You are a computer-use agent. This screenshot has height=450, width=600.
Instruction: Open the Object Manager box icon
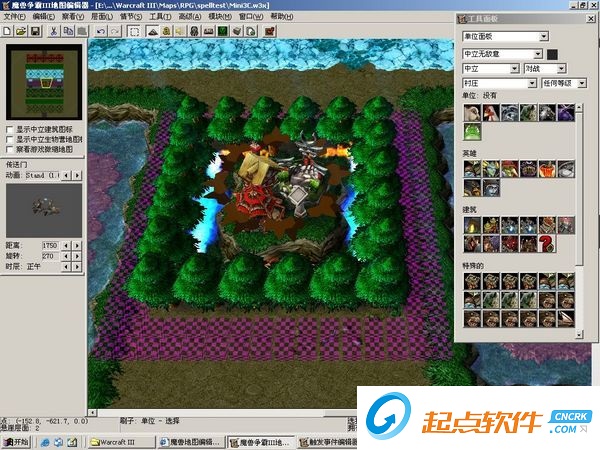click(x=236, y=31)
